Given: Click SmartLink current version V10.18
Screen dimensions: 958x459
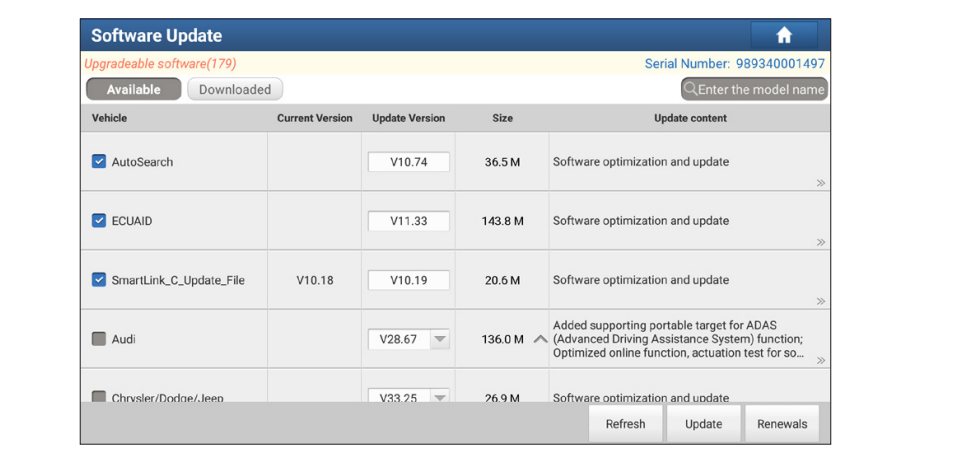Looking at the screenshot, I should point(315,281).
